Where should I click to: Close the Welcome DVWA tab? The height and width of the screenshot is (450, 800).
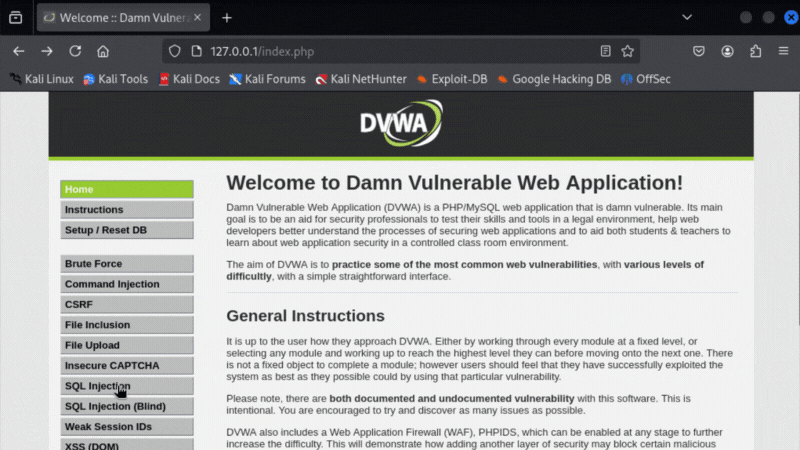[x=197, y=17]
